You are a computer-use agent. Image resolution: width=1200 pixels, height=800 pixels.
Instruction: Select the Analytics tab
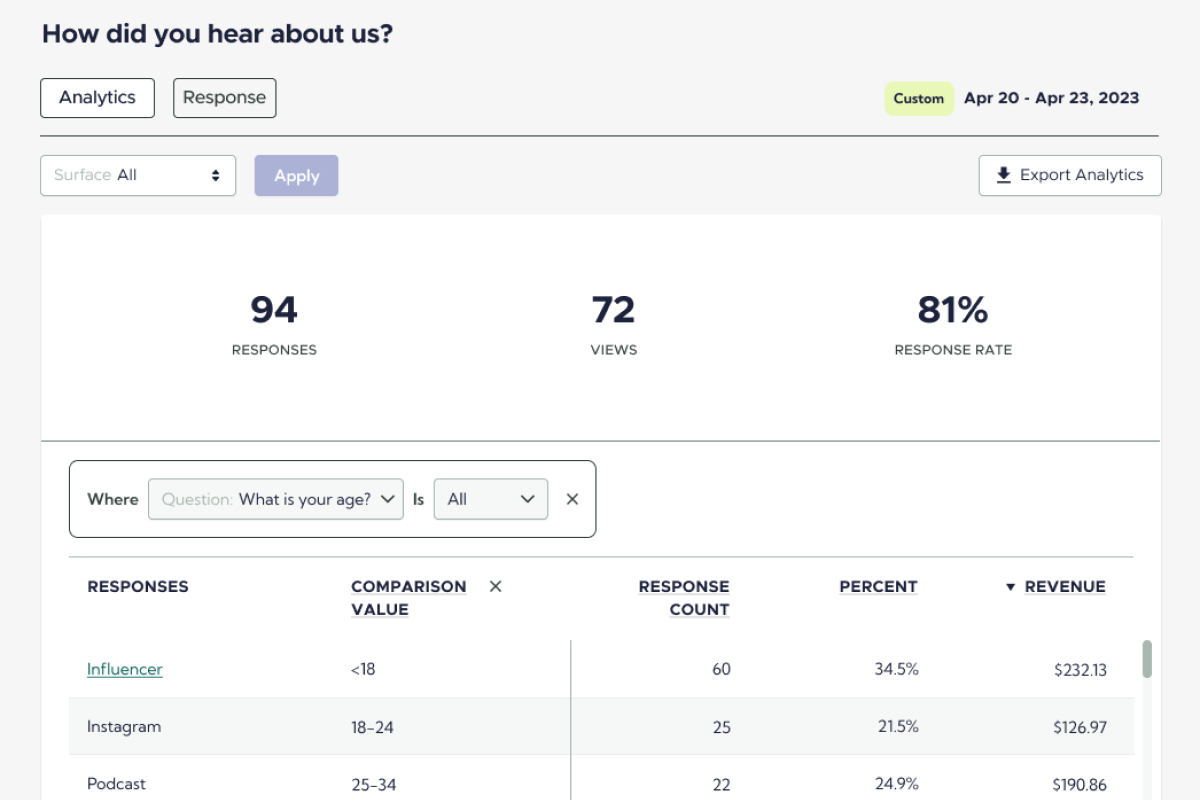pyautogui.click(x=97, y=98)
